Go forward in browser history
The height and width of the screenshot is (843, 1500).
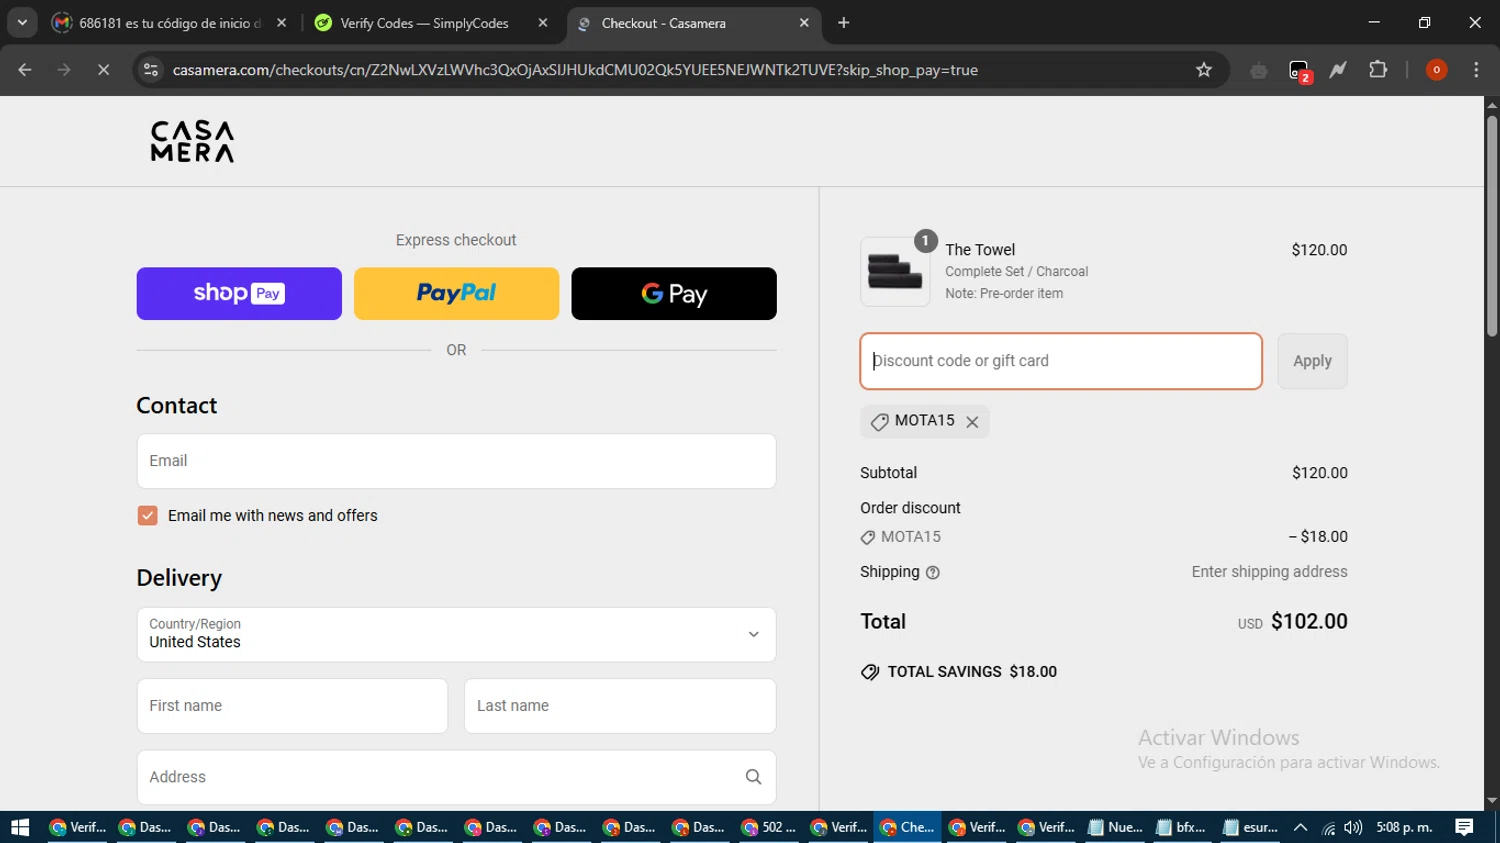click(64, 70)
